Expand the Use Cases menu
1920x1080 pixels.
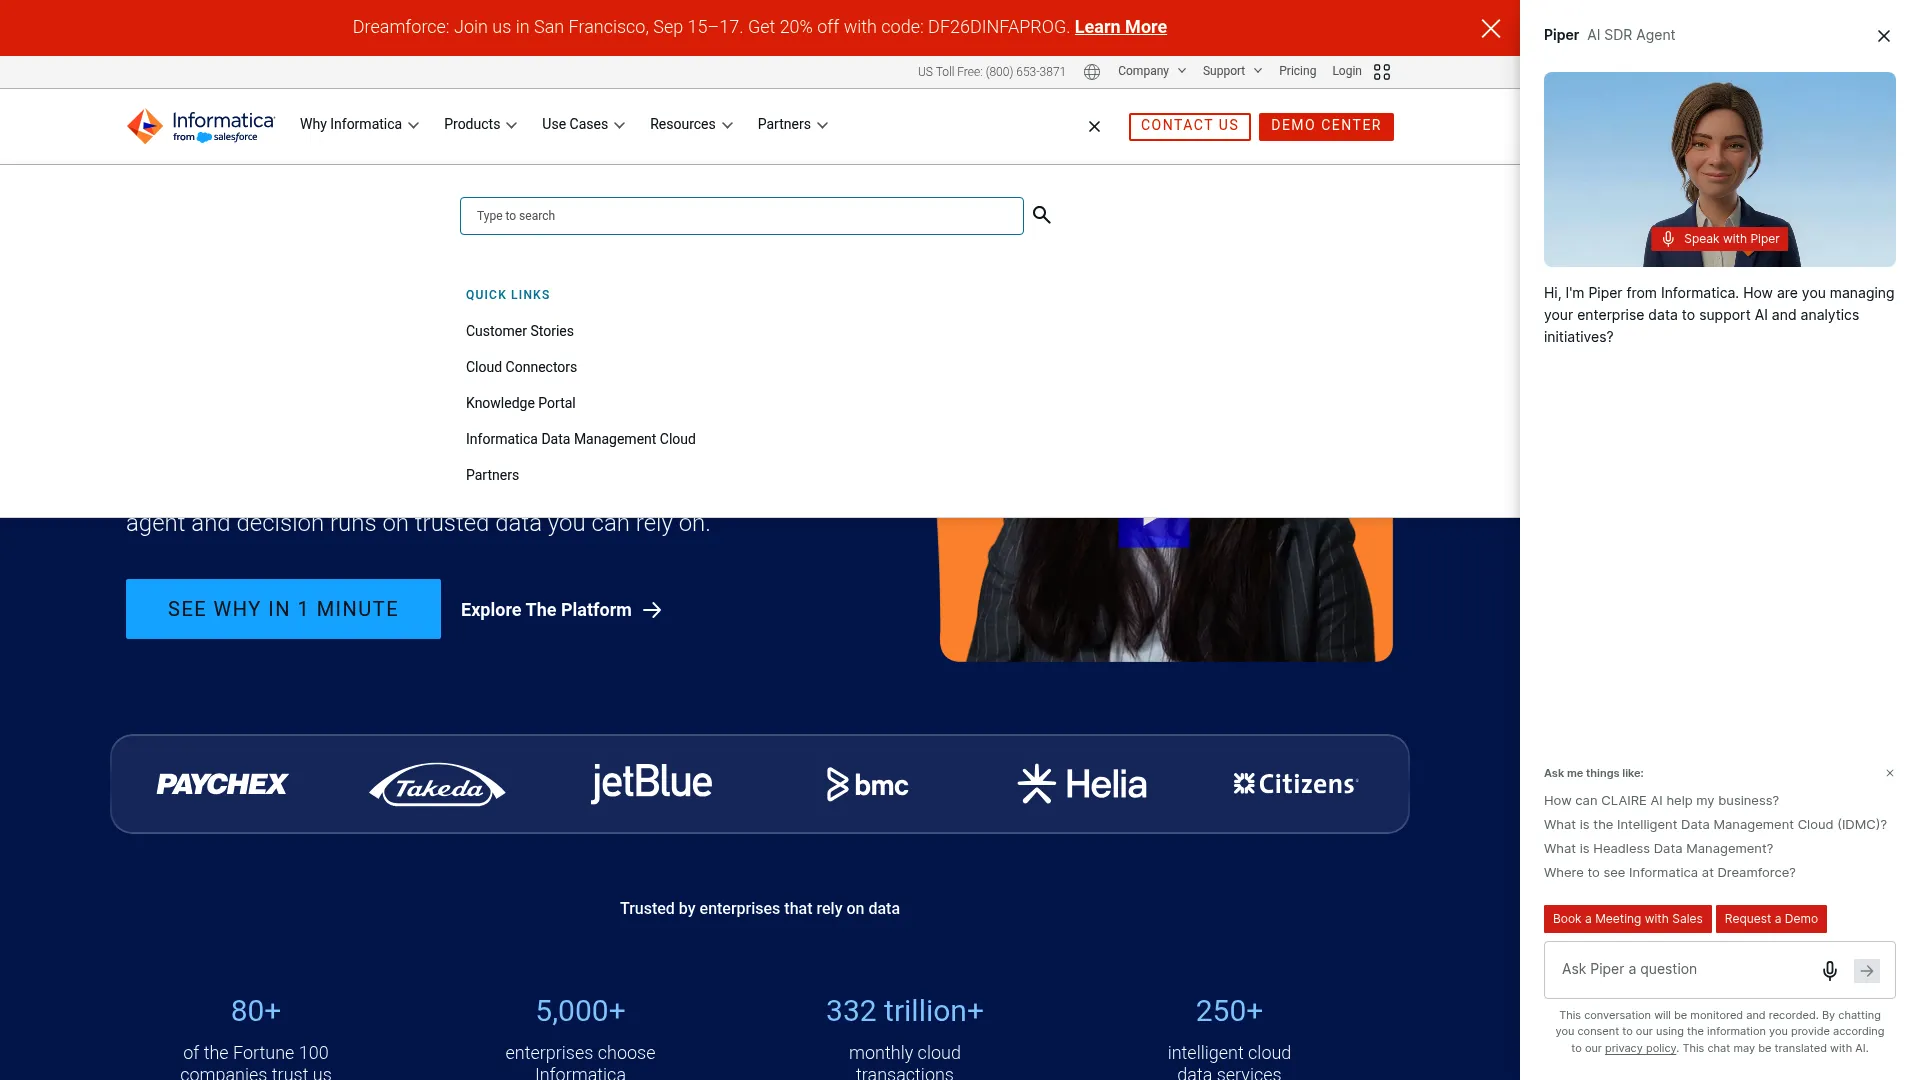pyautogui.click(x=583, y=125)
